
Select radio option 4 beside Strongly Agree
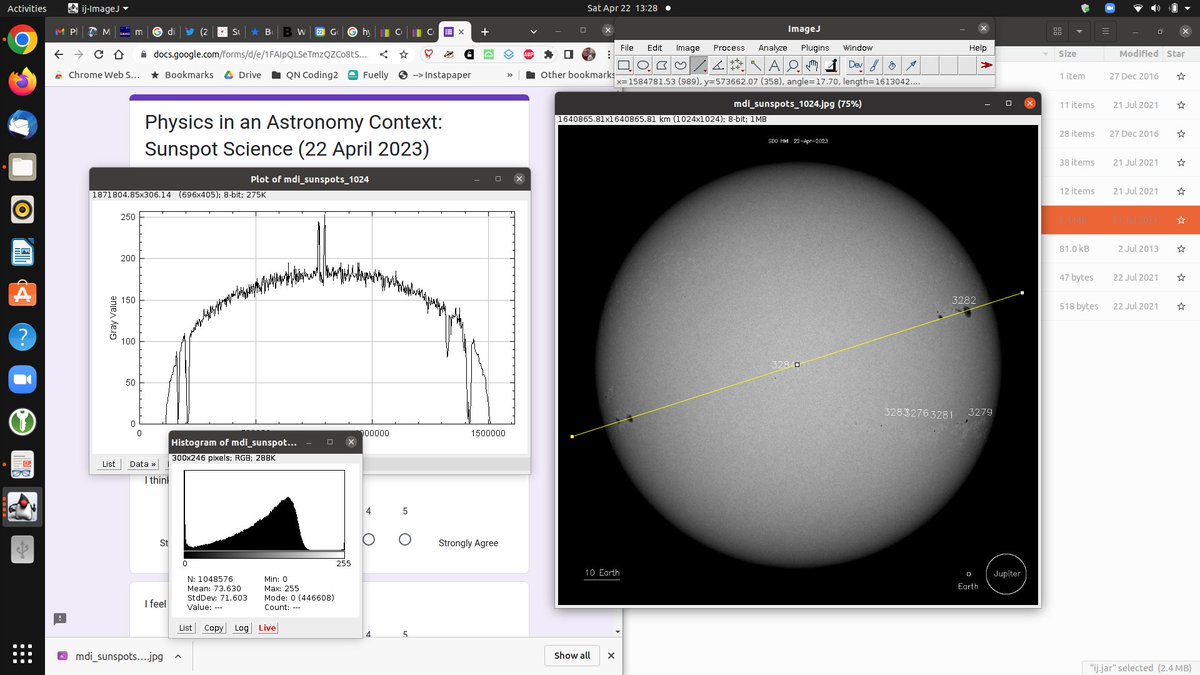368,539
